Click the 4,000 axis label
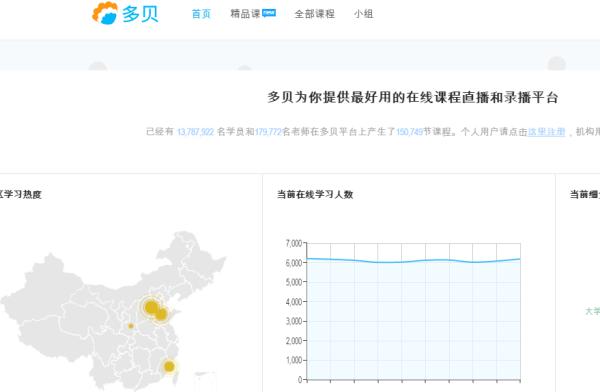The height and width of the screenshot is (392, 600). pos(294,302)
